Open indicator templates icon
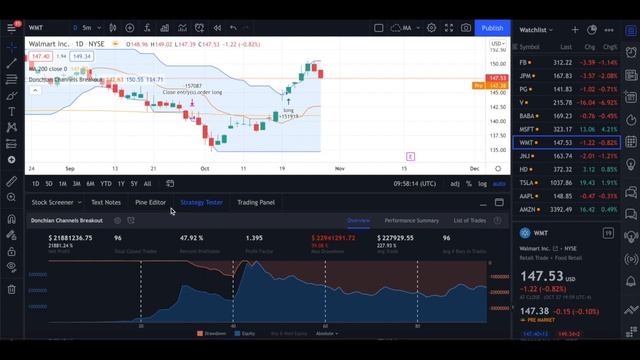640x360 pixels. (x=182, y=28)
